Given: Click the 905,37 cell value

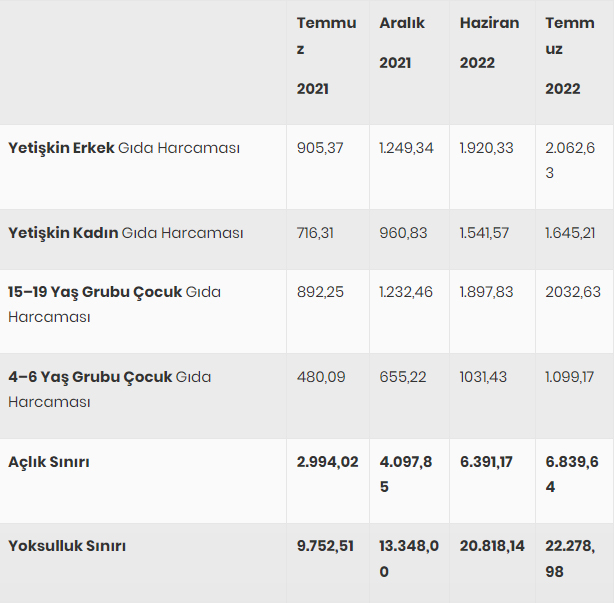Looking at the screenshot, I should click(320, 148).
